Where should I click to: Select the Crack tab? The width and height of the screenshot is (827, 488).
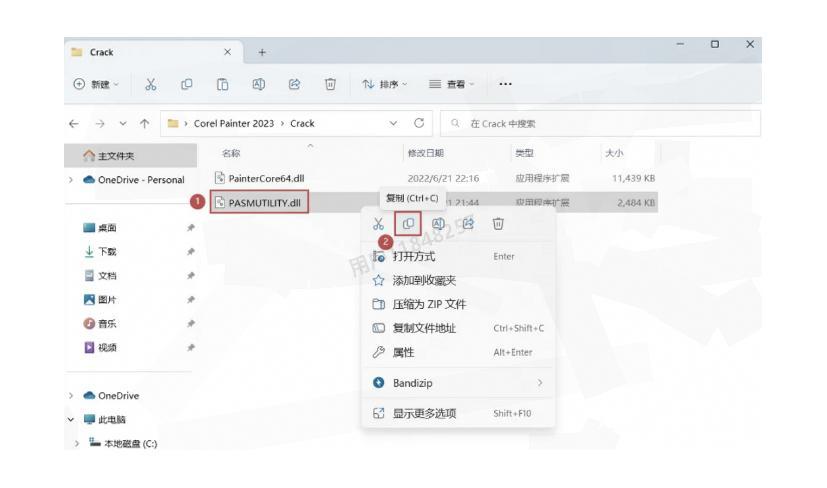(153, 52)
